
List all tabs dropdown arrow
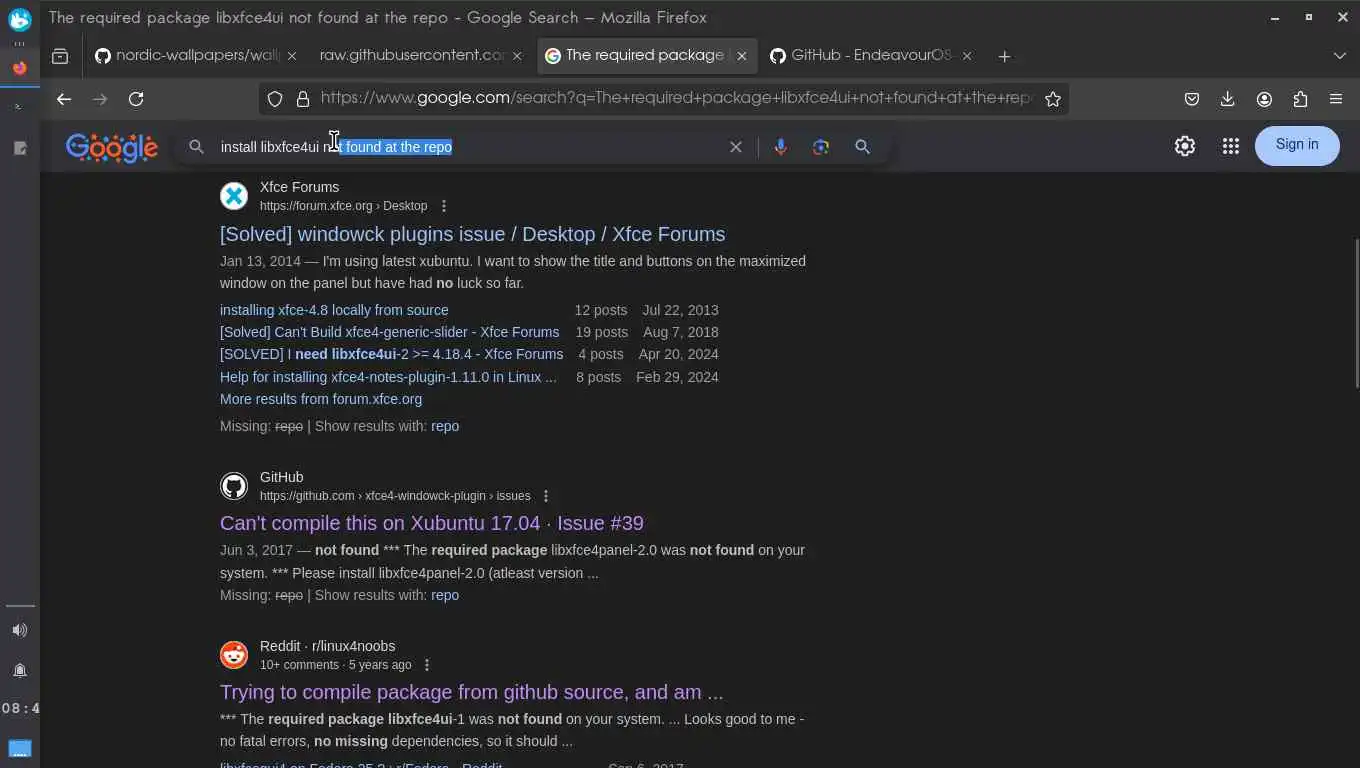click(1340, 56)
